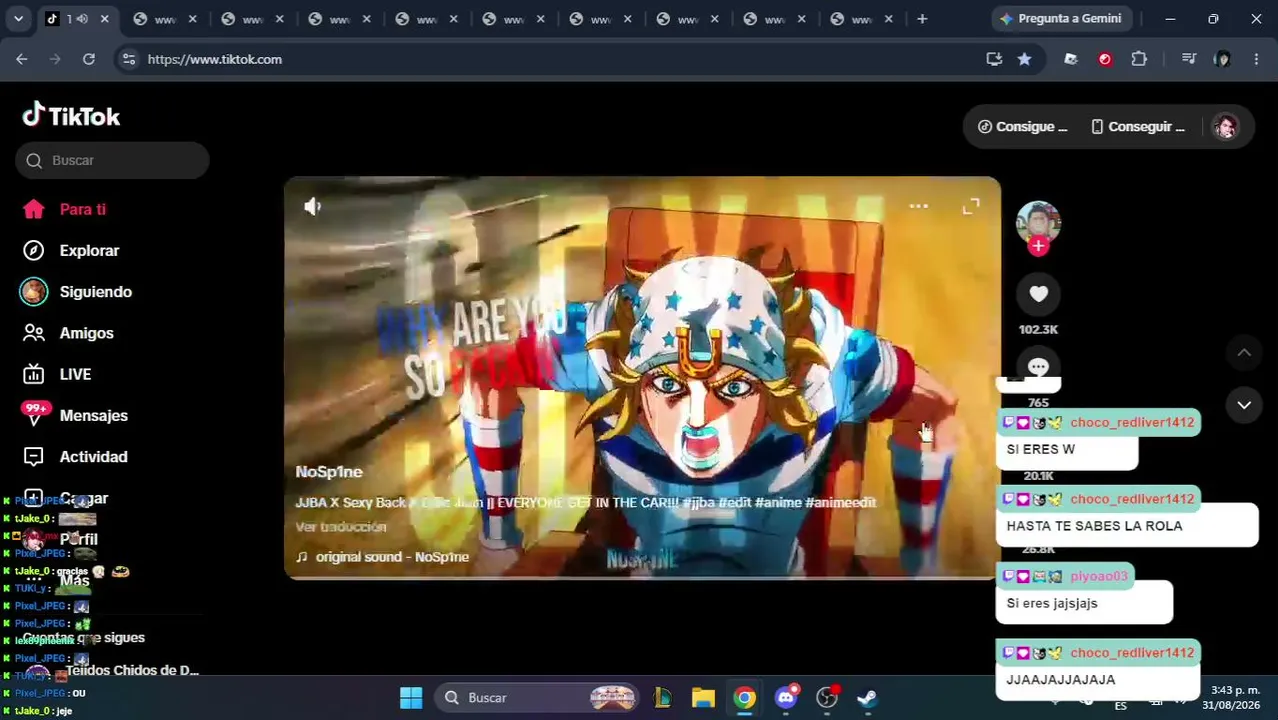Image resolution: width=1278 pixels, height=720 pixels.
Task: Open comments with speech bubble icon
Action: coord(1038,366)
